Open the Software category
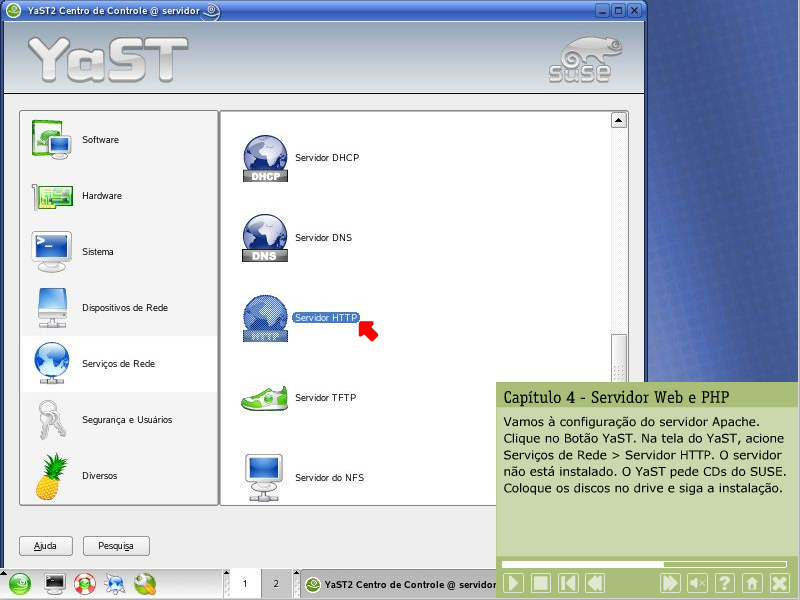 click(x=100, y=140)
